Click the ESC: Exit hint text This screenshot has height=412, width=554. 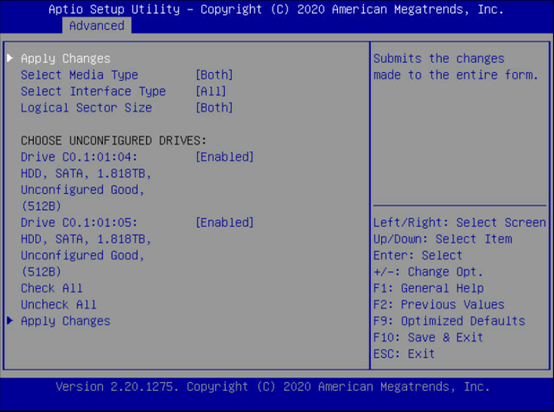[404, 354]
